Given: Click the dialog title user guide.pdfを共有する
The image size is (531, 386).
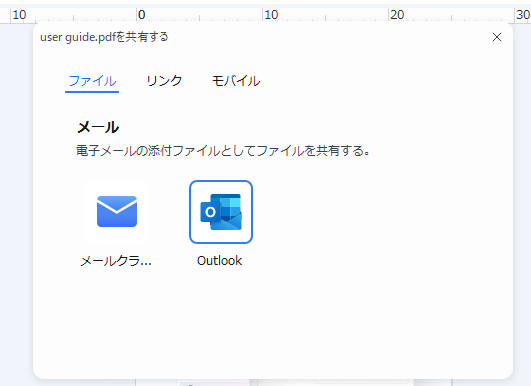Looking at the screenshot, I should tap(104, 37).
